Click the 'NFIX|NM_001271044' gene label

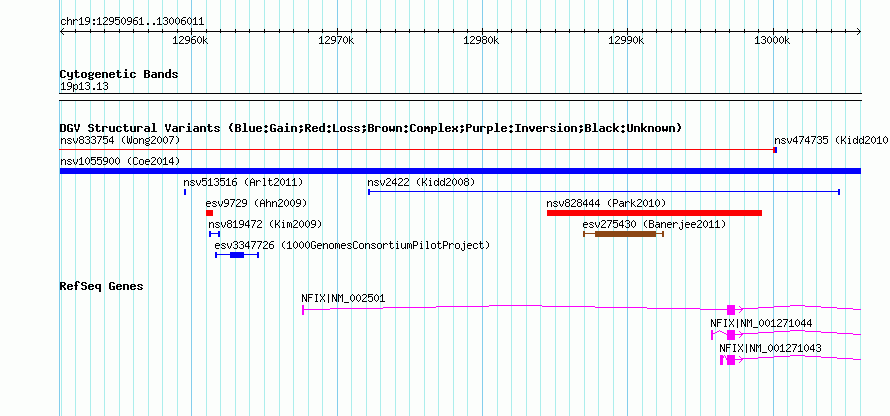tap(761, 323)
